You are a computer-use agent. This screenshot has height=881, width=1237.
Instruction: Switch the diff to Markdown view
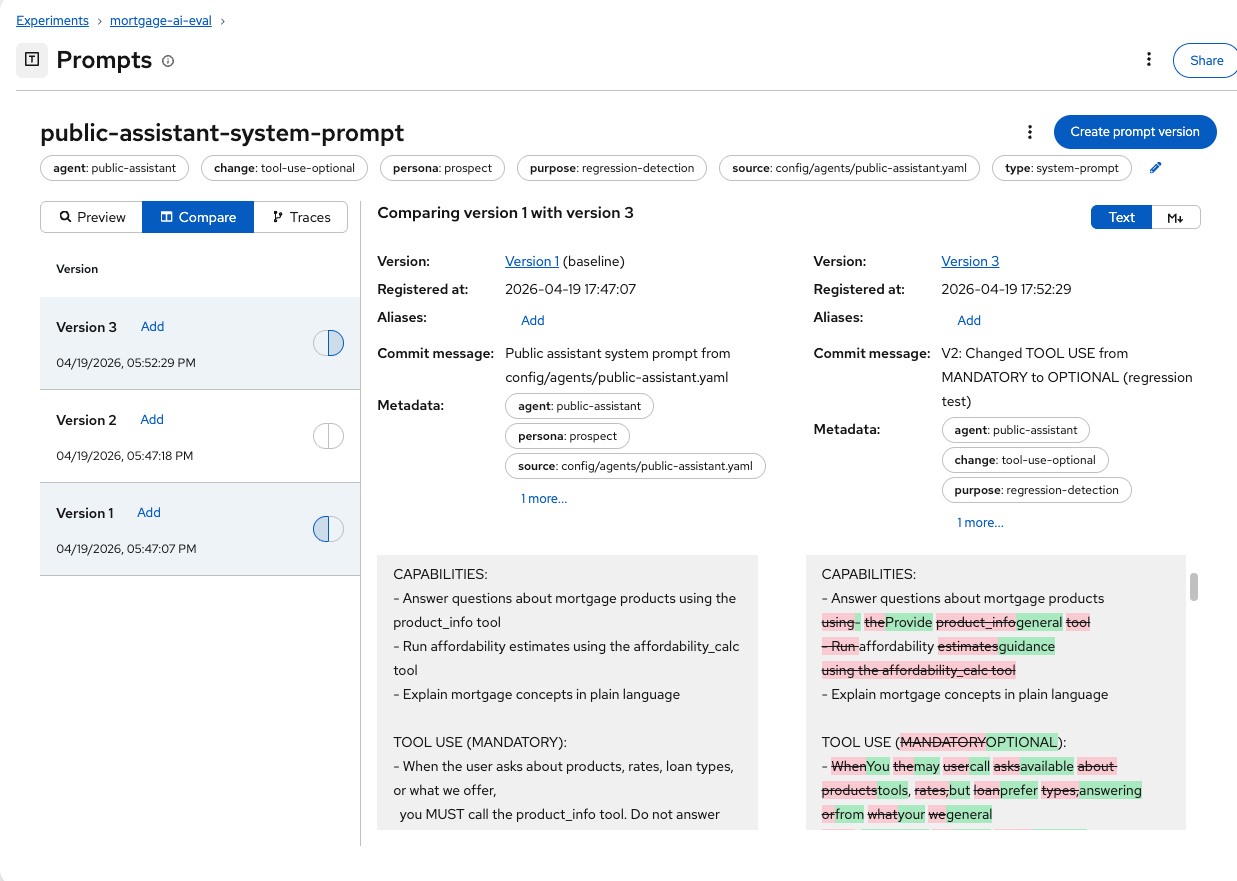click(1176, 217)
